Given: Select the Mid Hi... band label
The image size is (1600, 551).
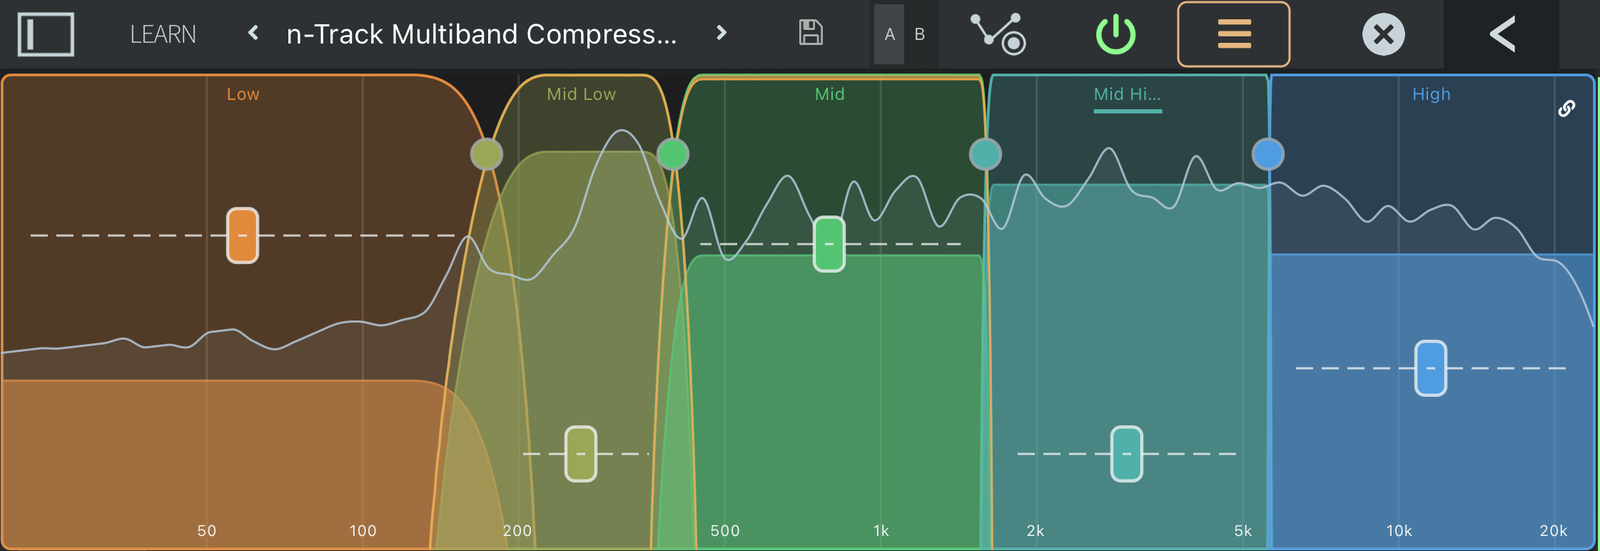Looking at the screenshot, I should tap(1127, 94).
